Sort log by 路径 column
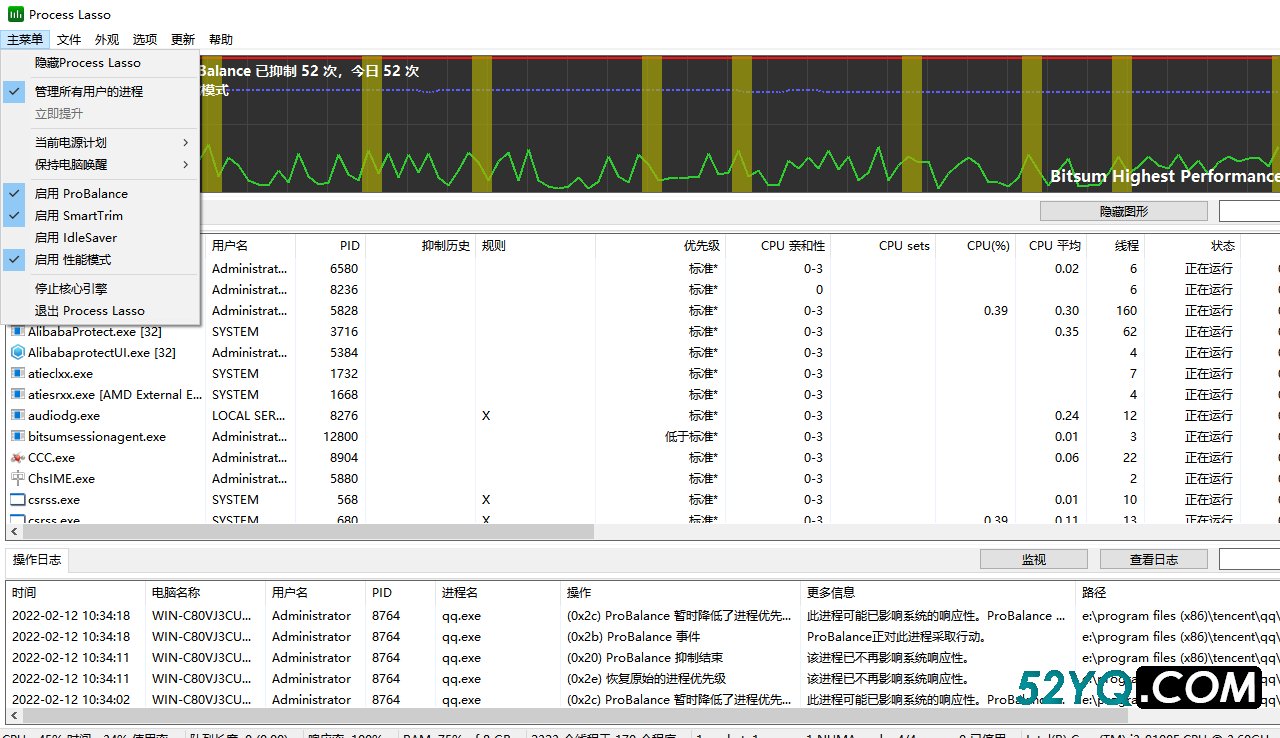 click(x=1178, y=592)
